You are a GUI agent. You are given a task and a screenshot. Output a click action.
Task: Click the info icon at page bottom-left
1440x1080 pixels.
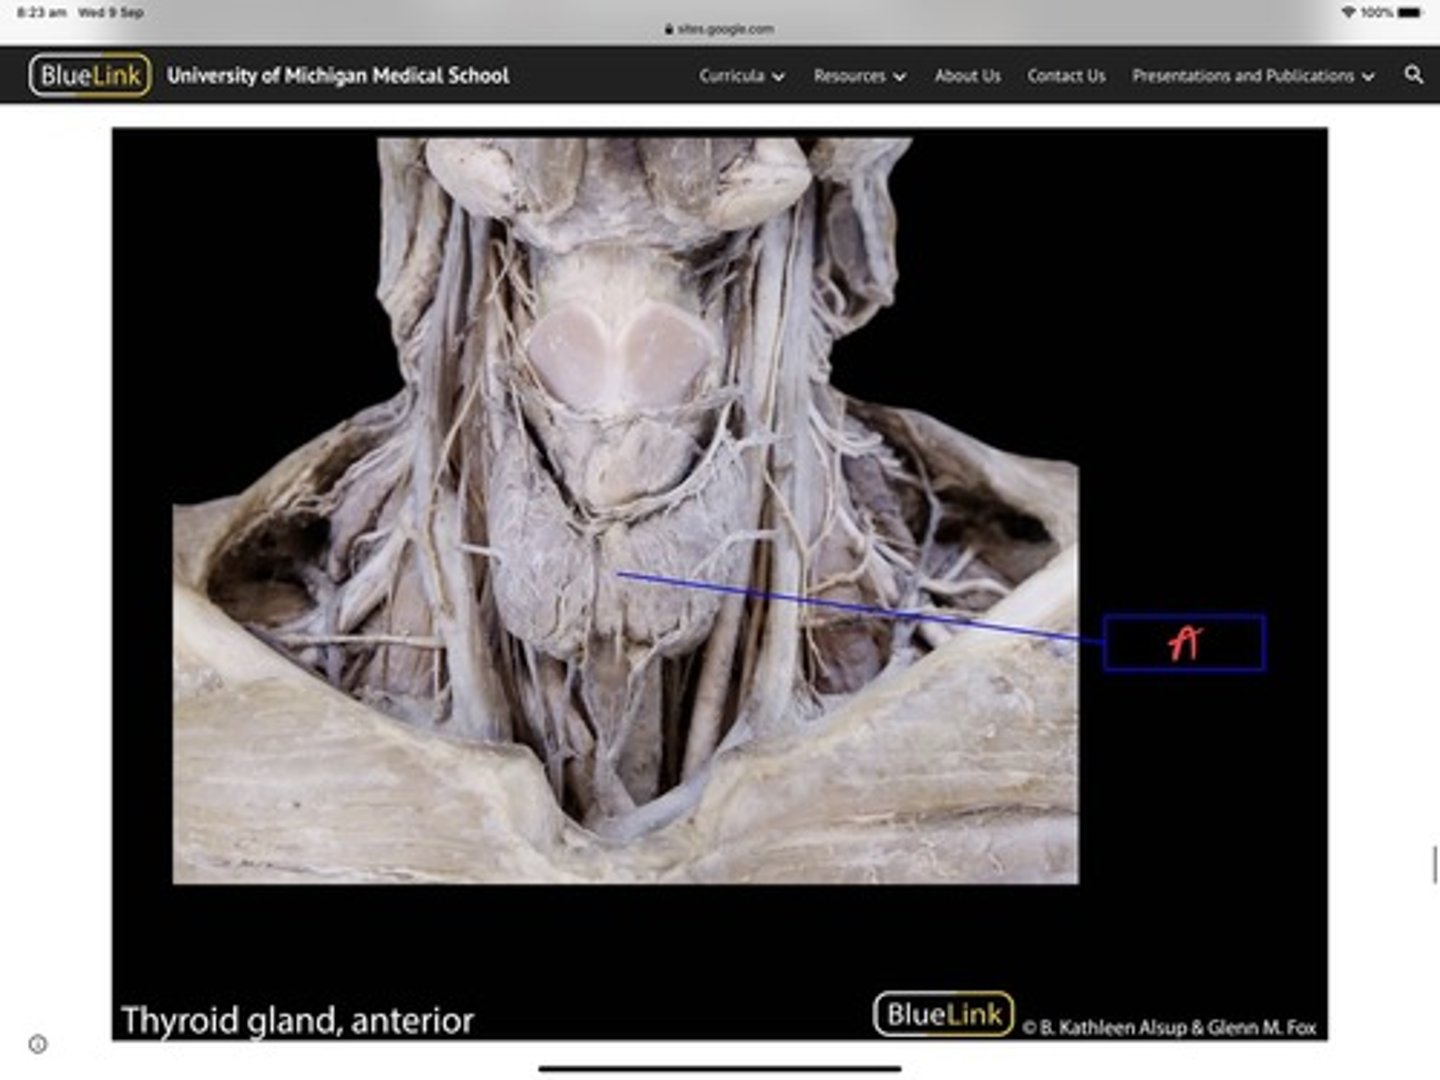[38, 1044]
